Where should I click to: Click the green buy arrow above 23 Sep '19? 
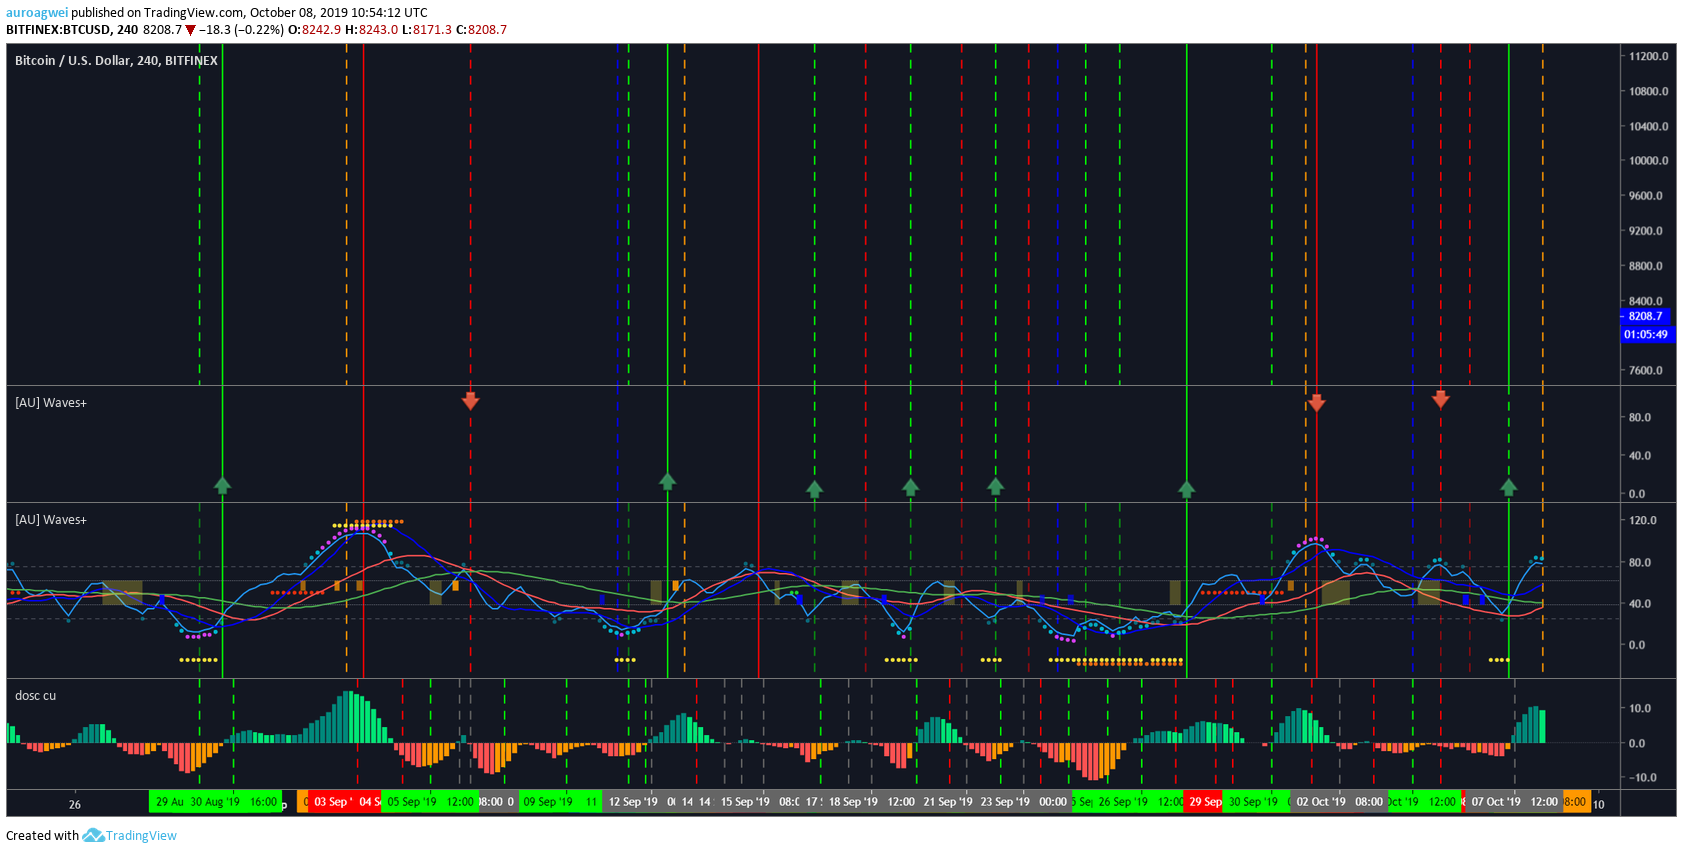coord(995,486)
